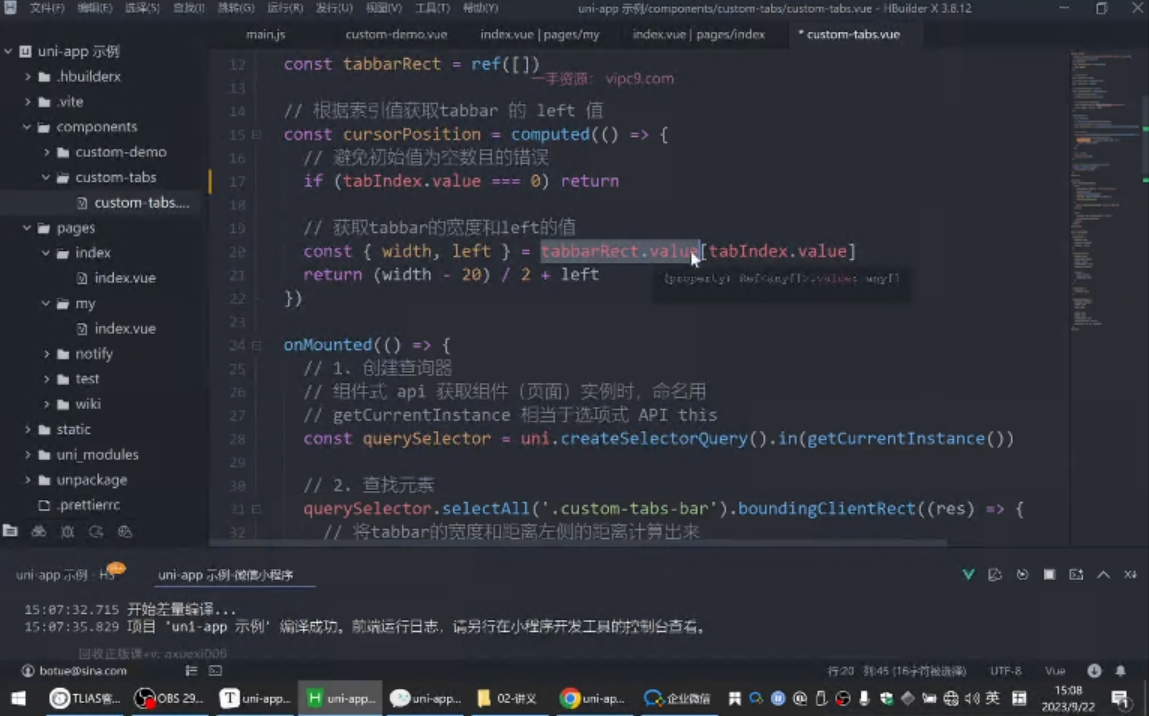Toggle code fold at line 15
The height and width of the screenshot is (716, 1149).
pyautogui.click(x=256, y=135)
